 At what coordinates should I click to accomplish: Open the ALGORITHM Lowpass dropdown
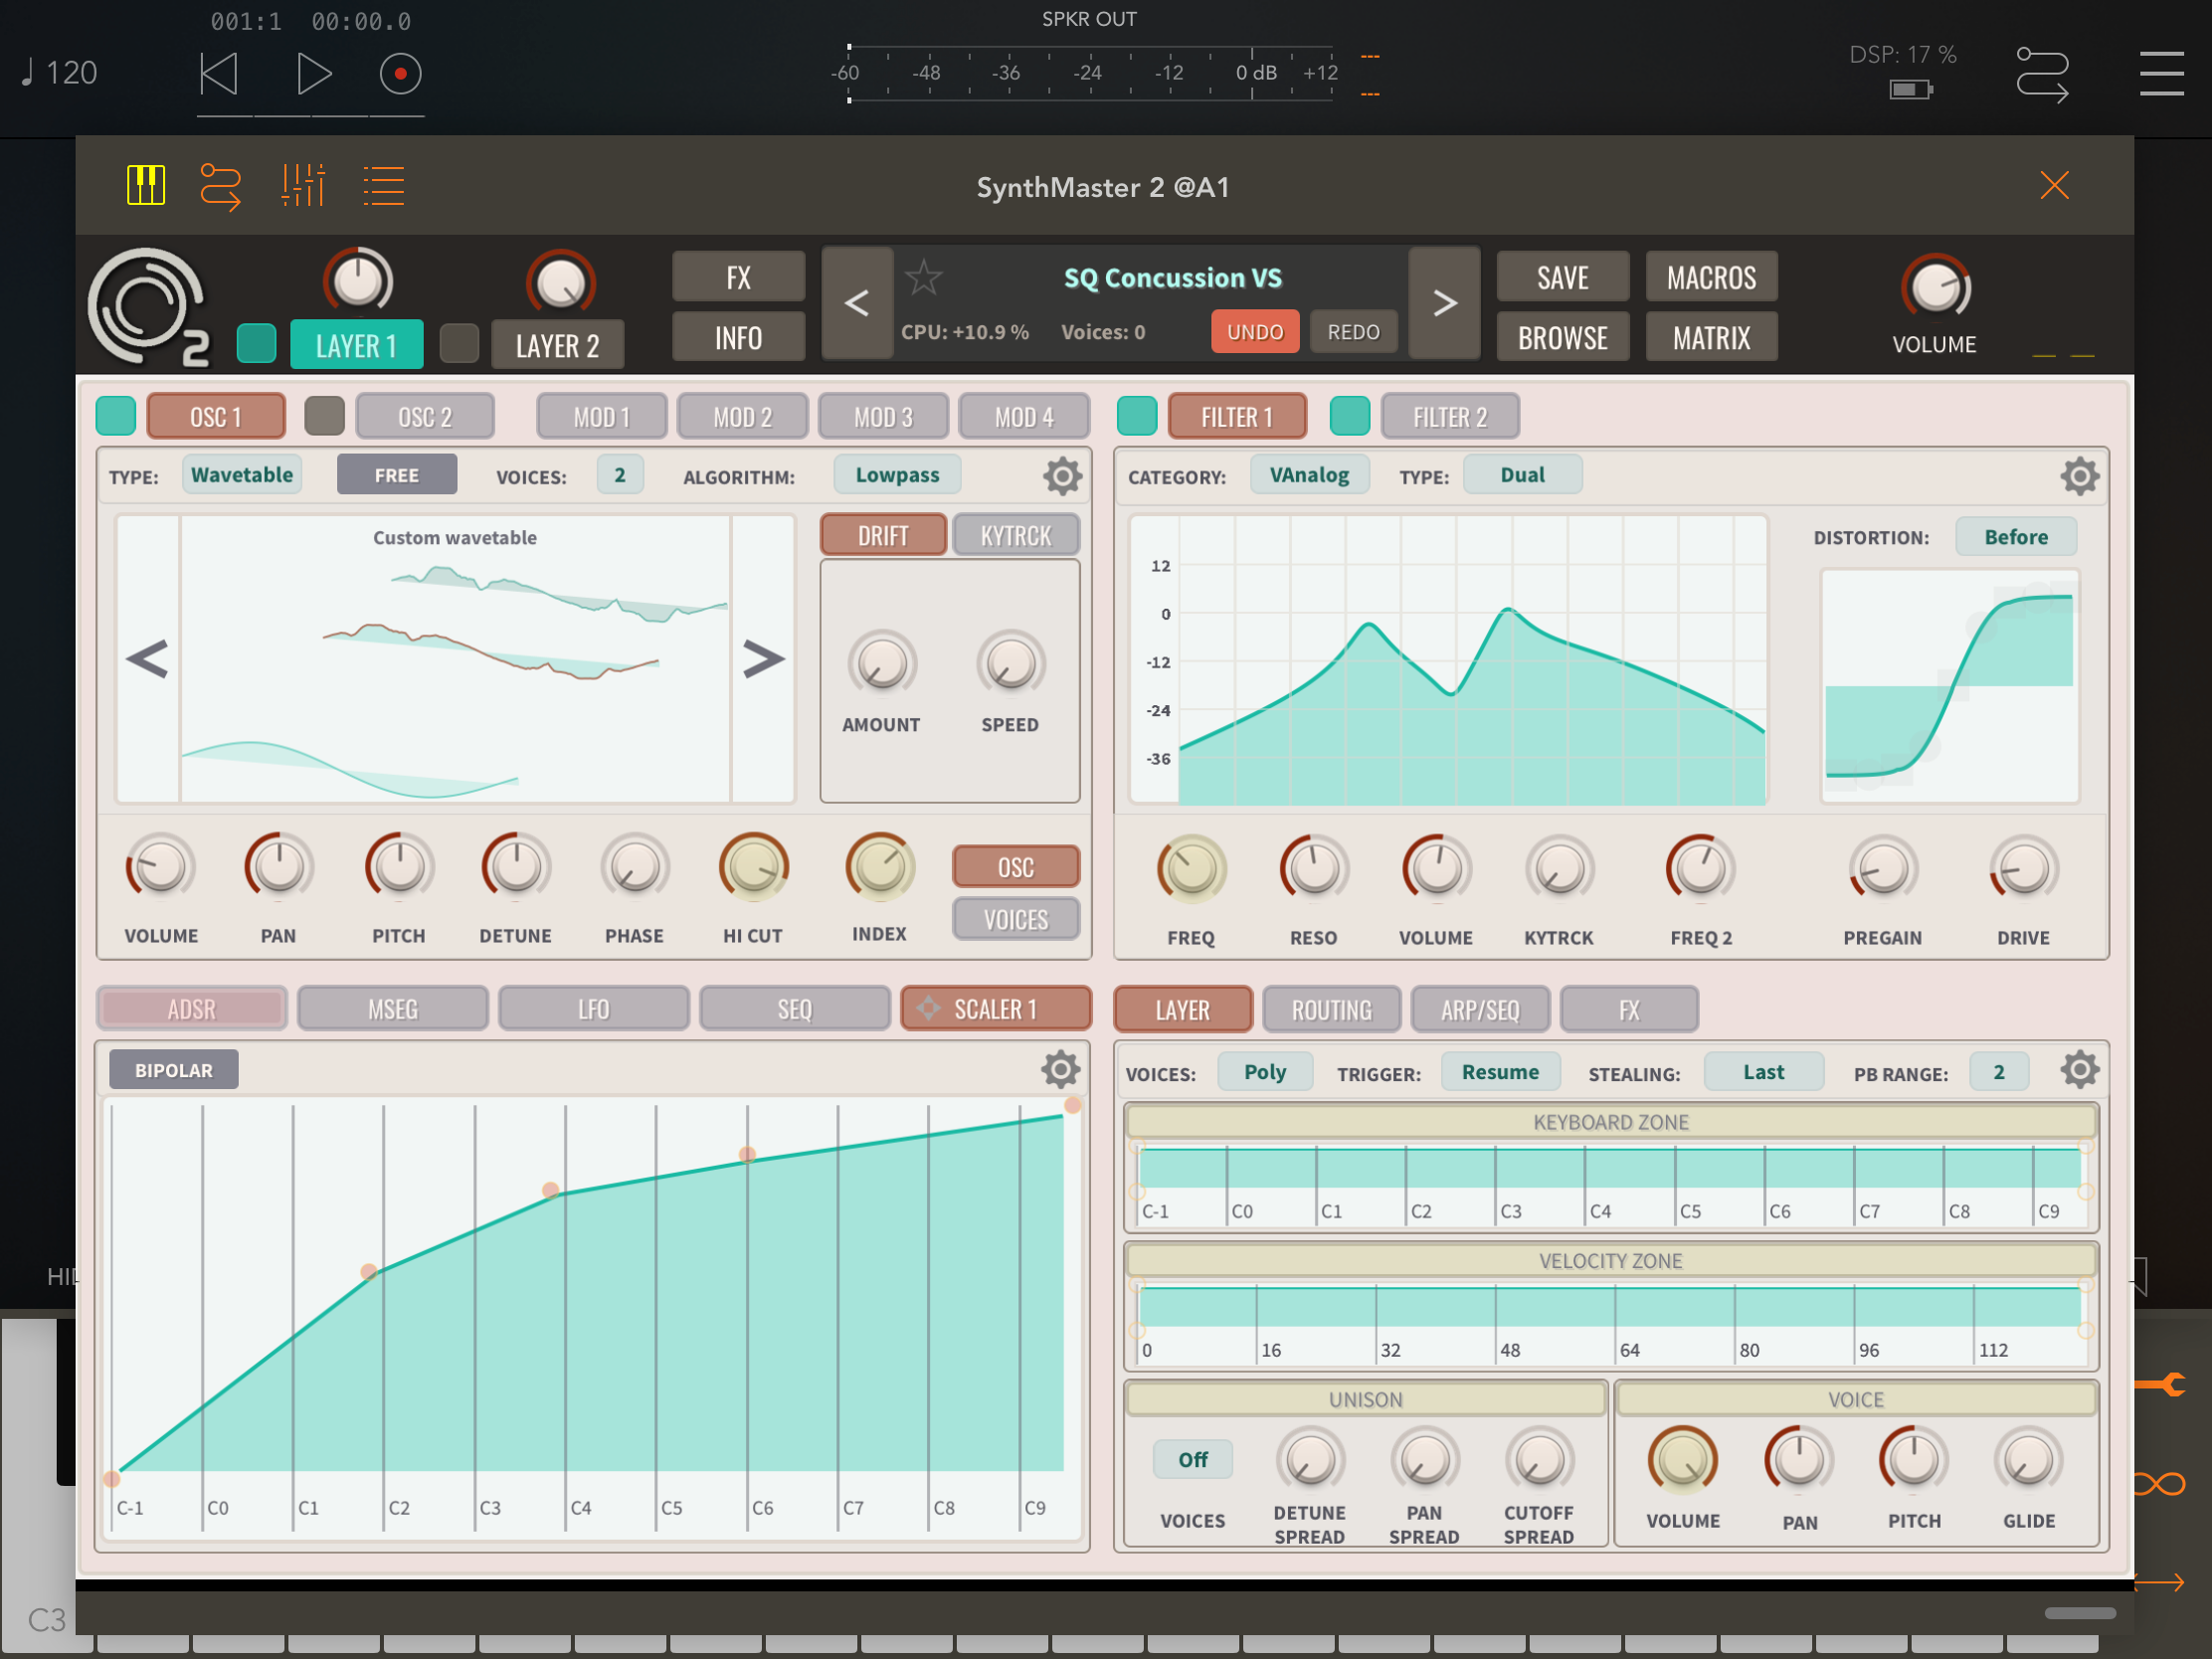point(896,475)
